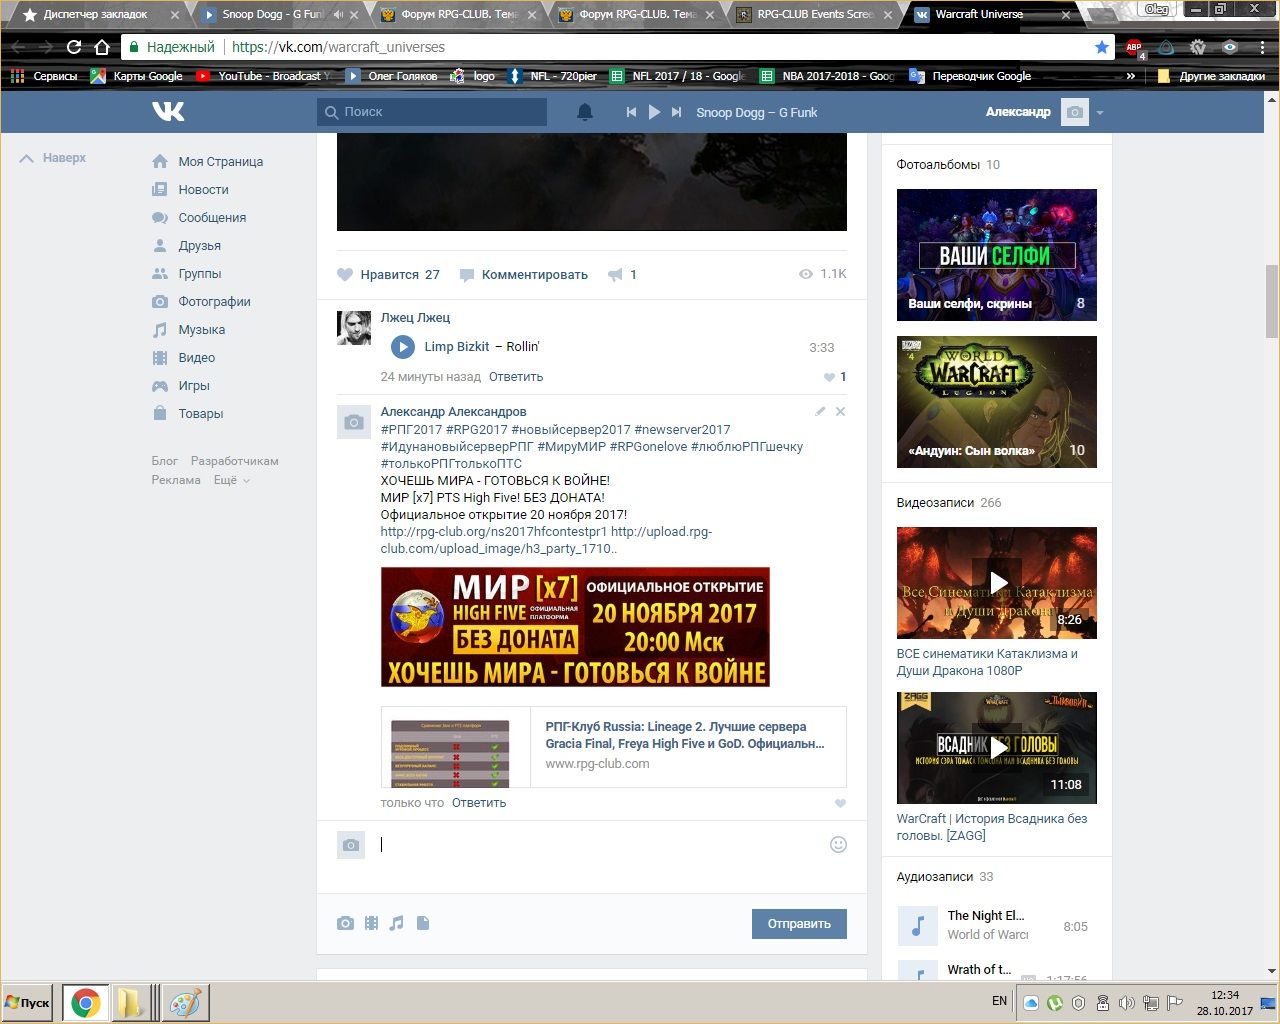Image resolution: width=1280 pixels, height=1024 pixels.
Task: Like Лжец Лжец's comment heart icon
Action: click(829, 377)
